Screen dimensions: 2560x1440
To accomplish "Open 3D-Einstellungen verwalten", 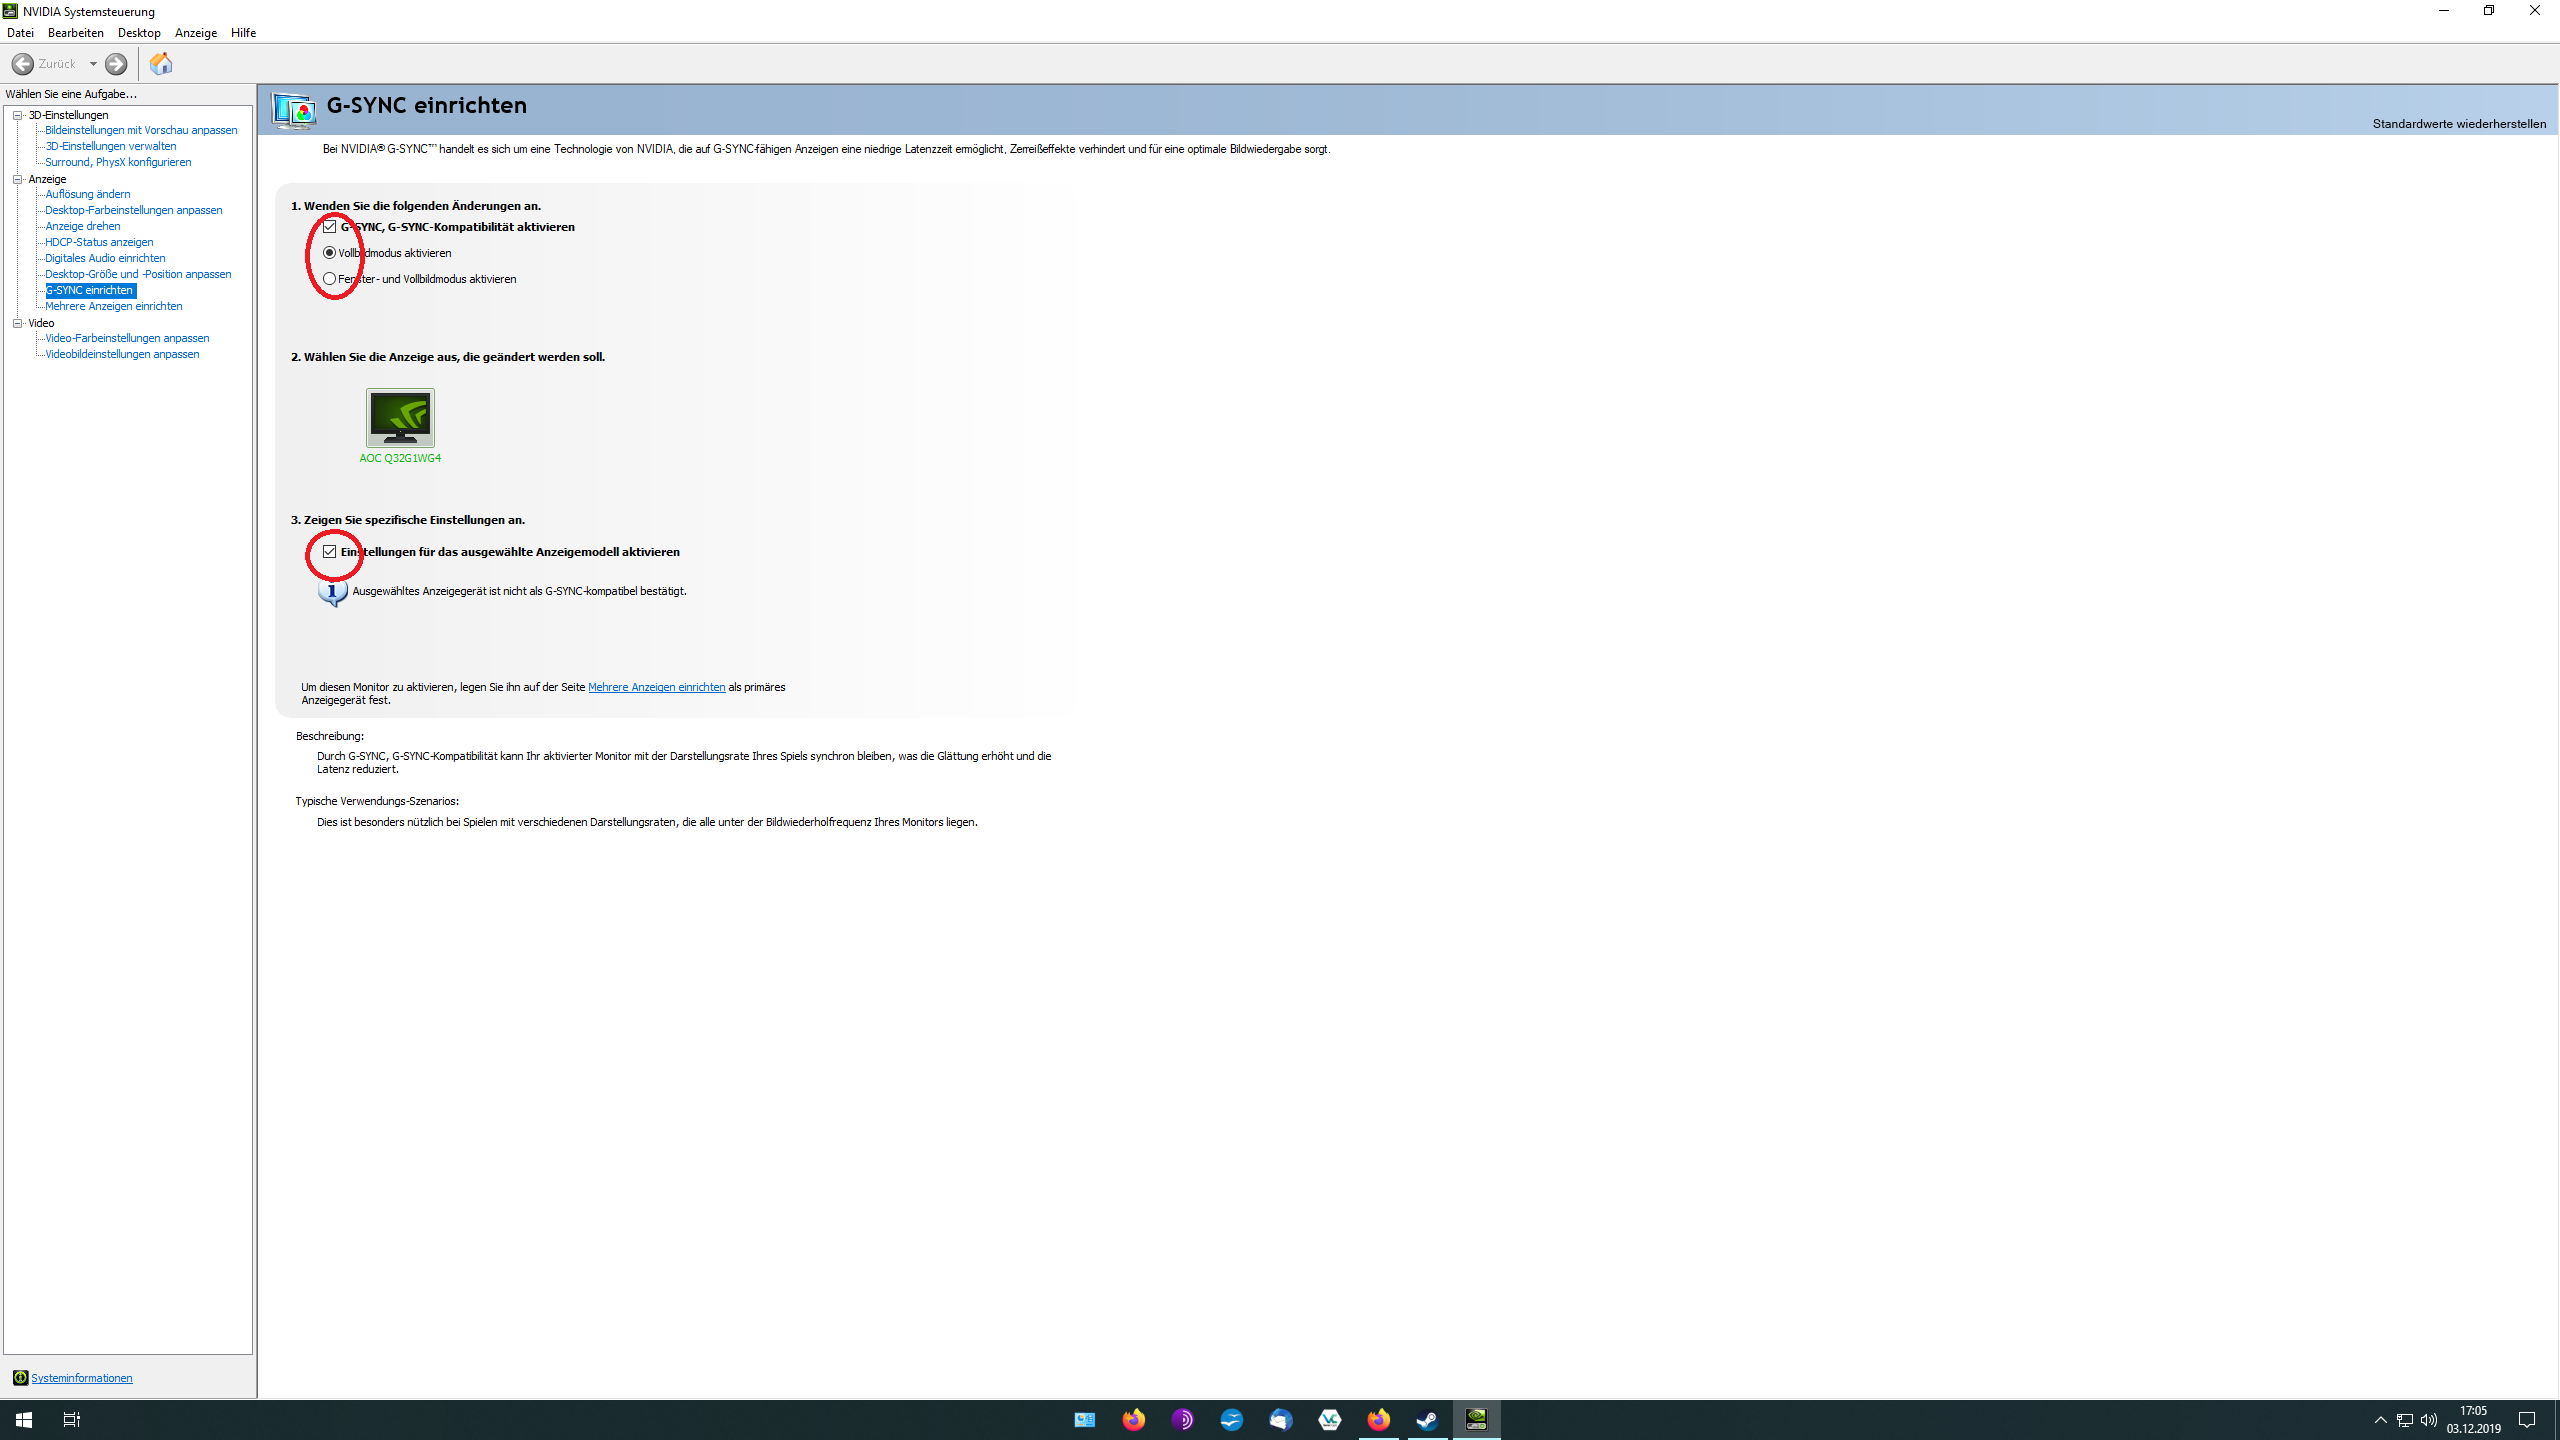I will (x=111, y=146).
